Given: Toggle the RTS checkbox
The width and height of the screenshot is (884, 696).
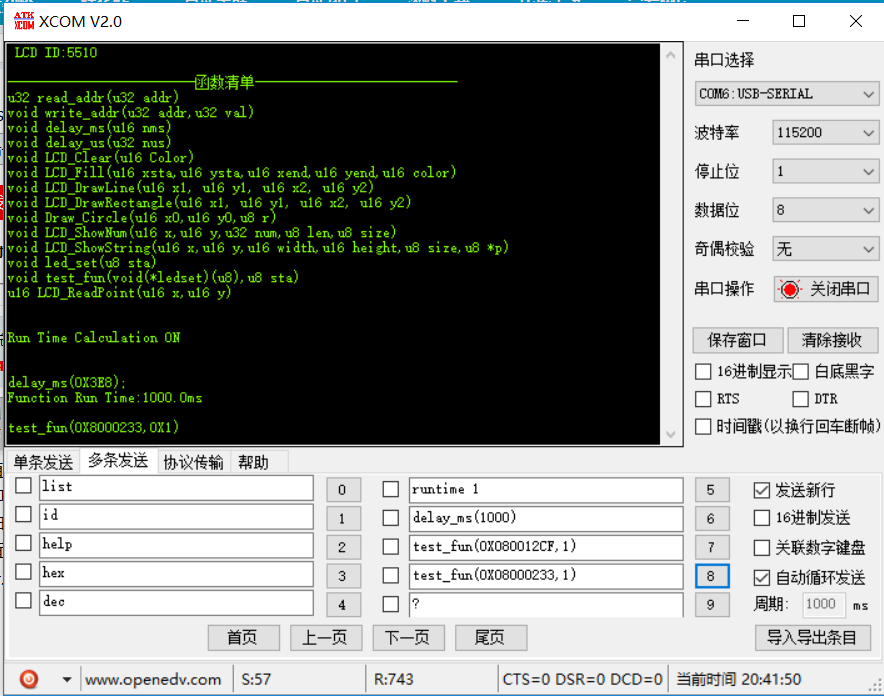Looking at the screenshot, I should click(703, 399).
